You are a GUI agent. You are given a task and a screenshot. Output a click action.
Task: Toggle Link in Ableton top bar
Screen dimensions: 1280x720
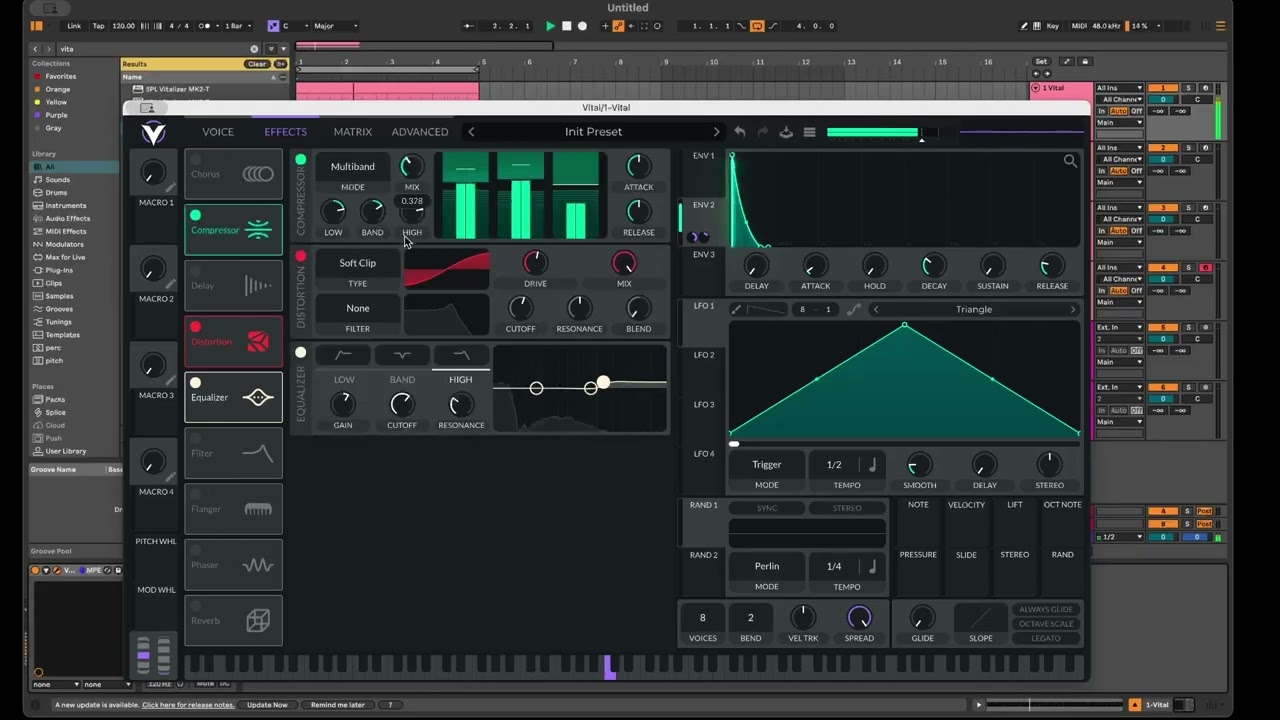click(74, 26)
